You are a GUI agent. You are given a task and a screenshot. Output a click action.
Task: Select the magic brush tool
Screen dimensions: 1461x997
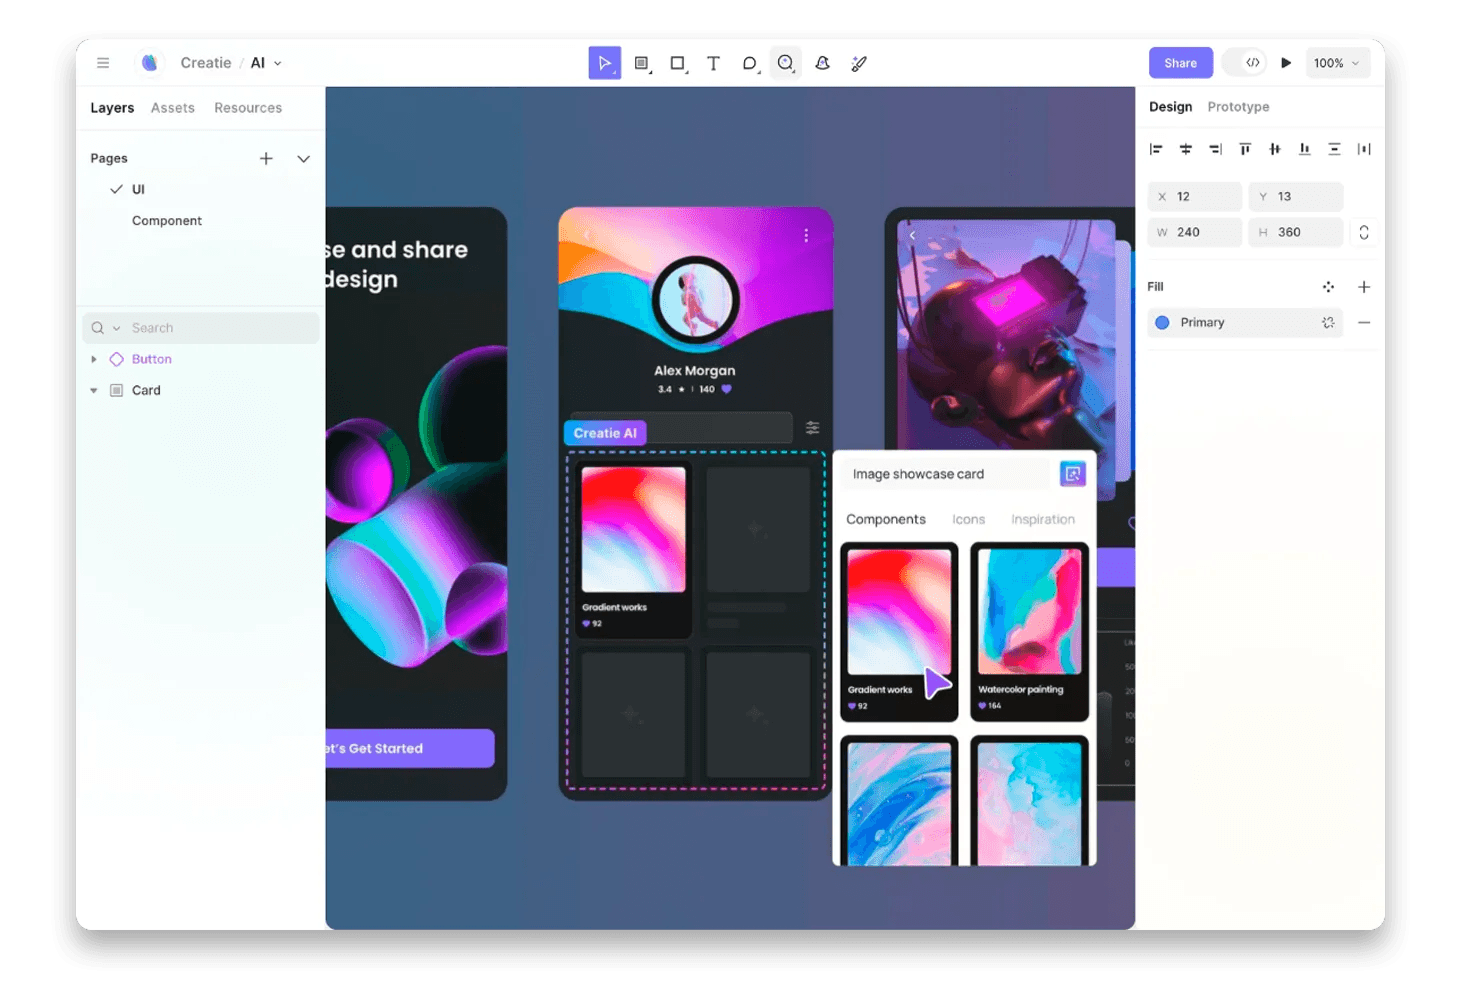pyautogui.click(x=859, y=63)
